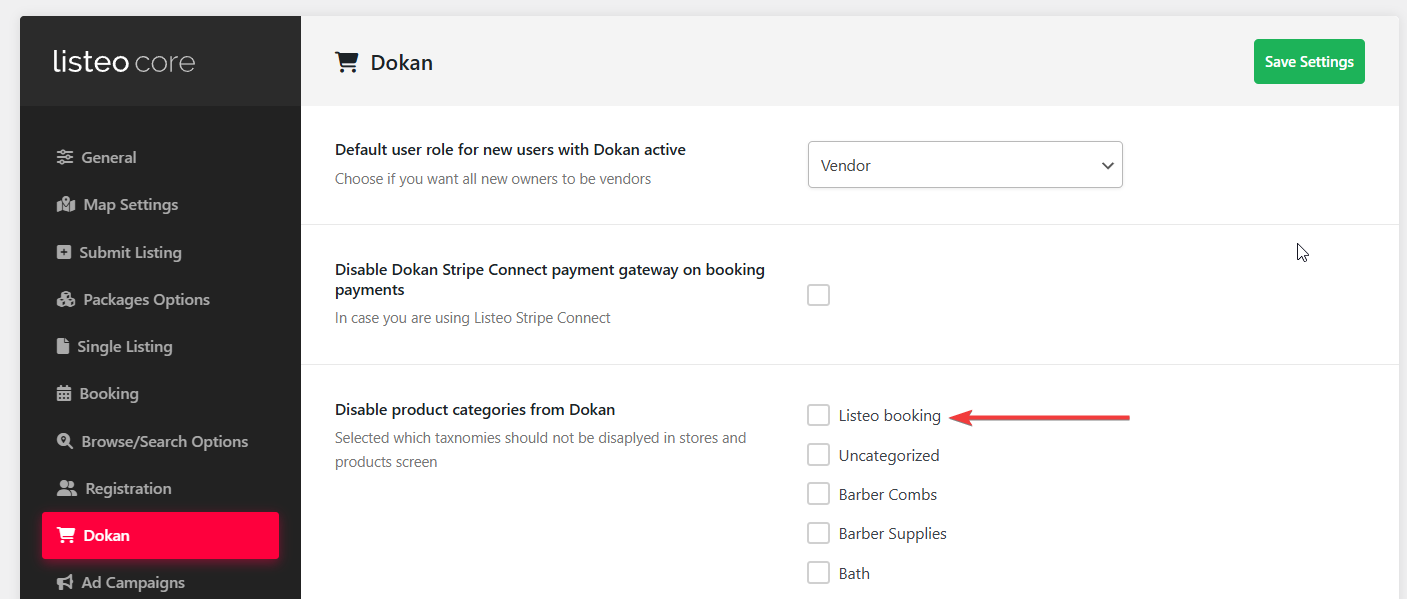Click the Registration users icon
The image size is (1407, 599).
[x=67, y=489]
